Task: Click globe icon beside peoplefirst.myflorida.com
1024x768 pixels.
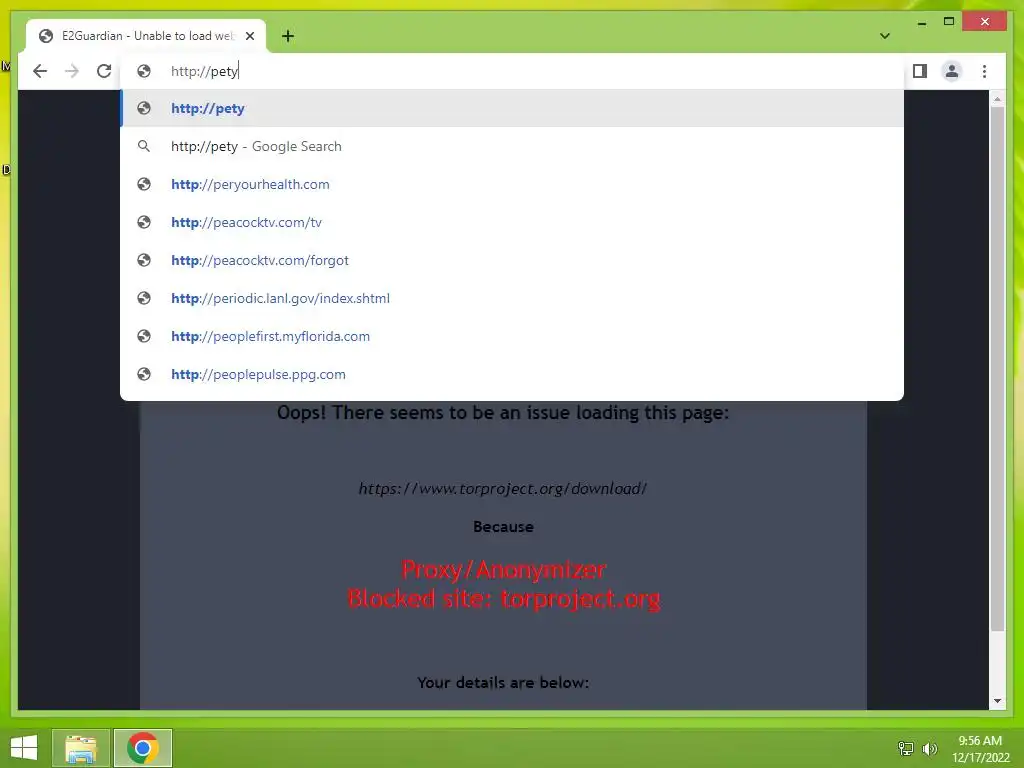Action: point(144,336)
